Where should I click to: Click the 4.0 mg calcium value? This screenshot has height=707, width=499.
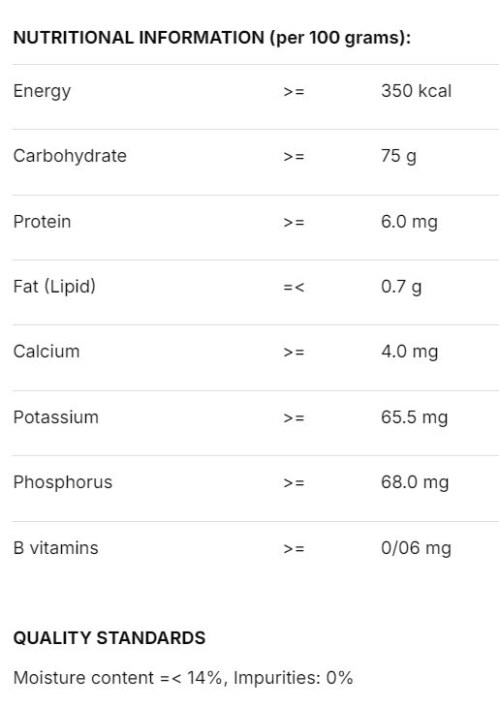(409, 352)
